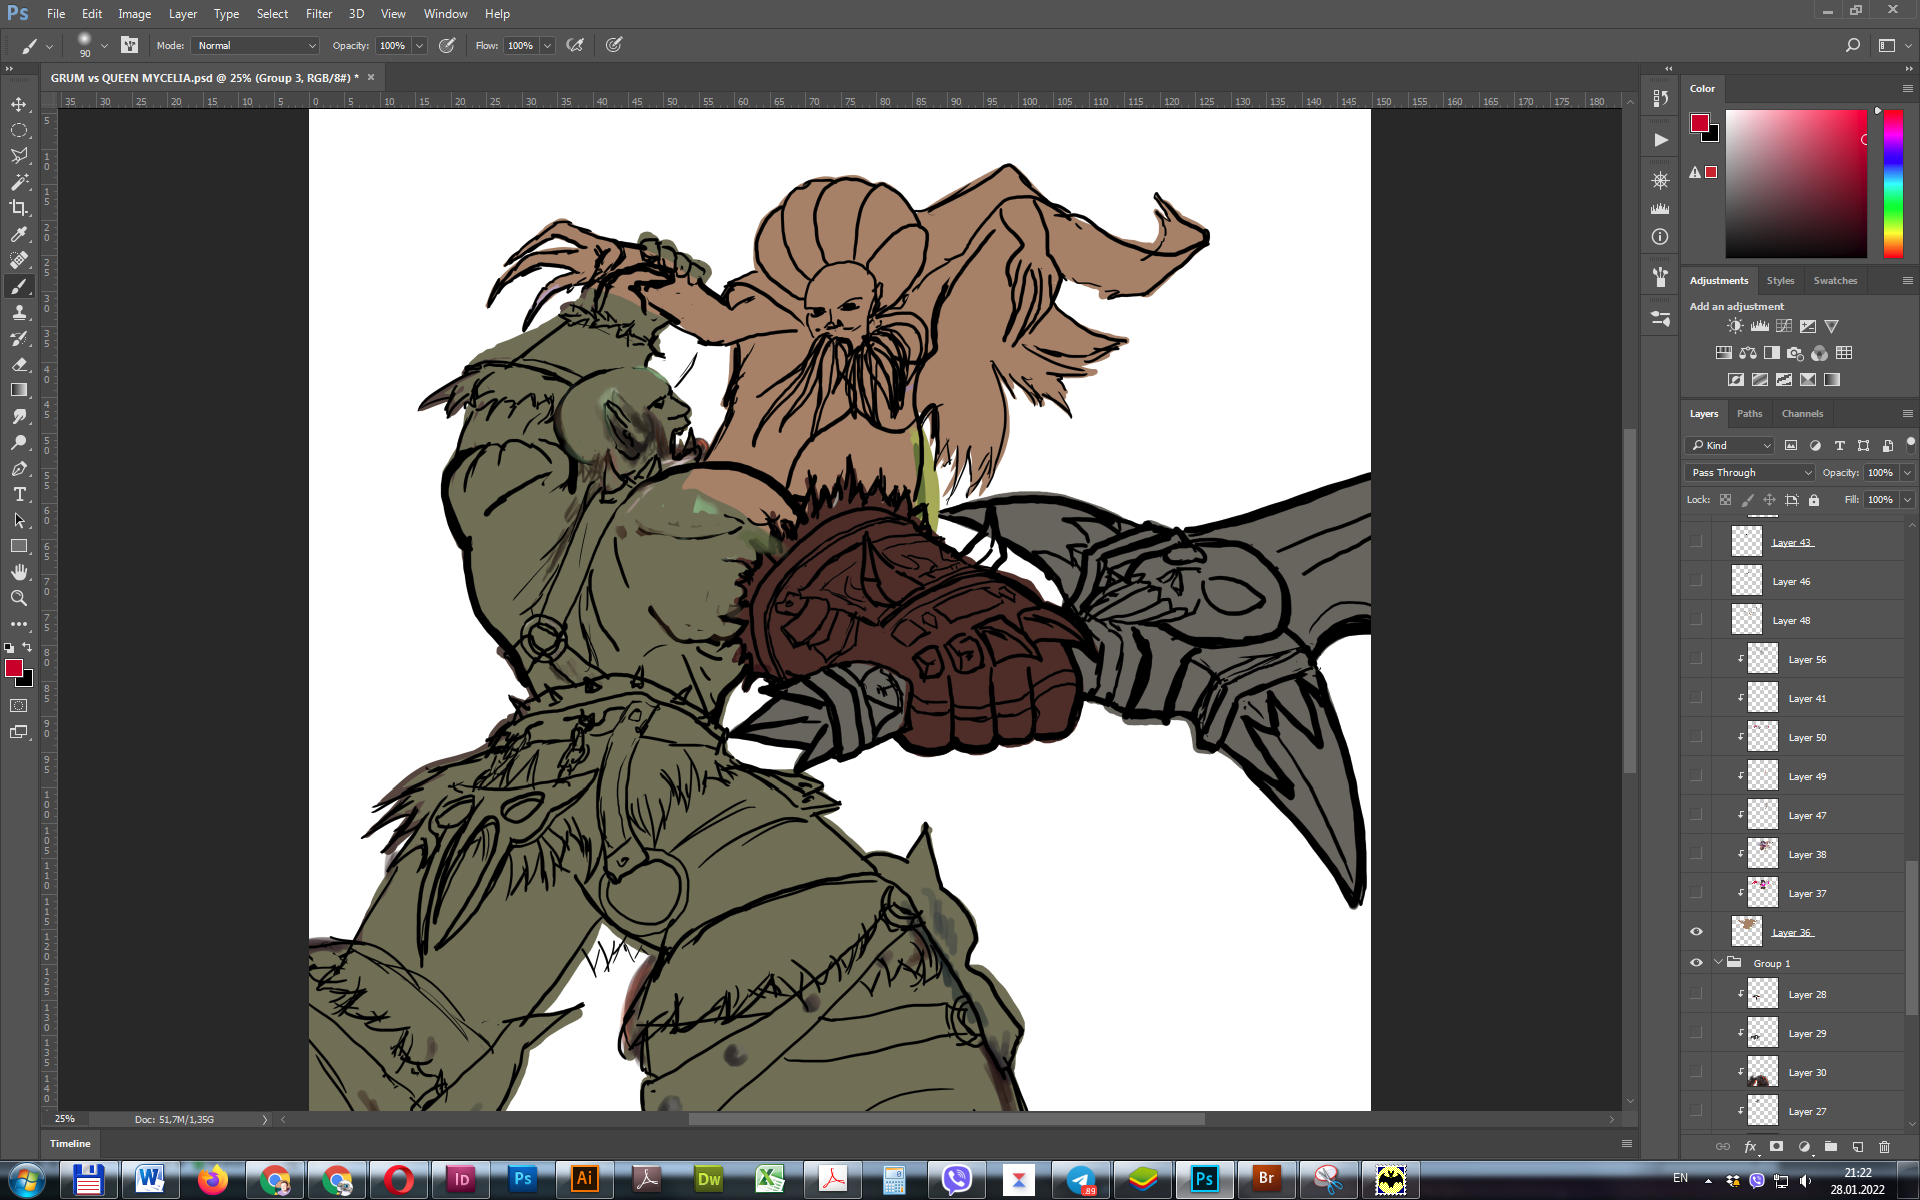Image resolution: width=1920 pixels, height=1200 pixels.
Task: Open the Opacity dropdown in options bar
Action: coord(420,45)
